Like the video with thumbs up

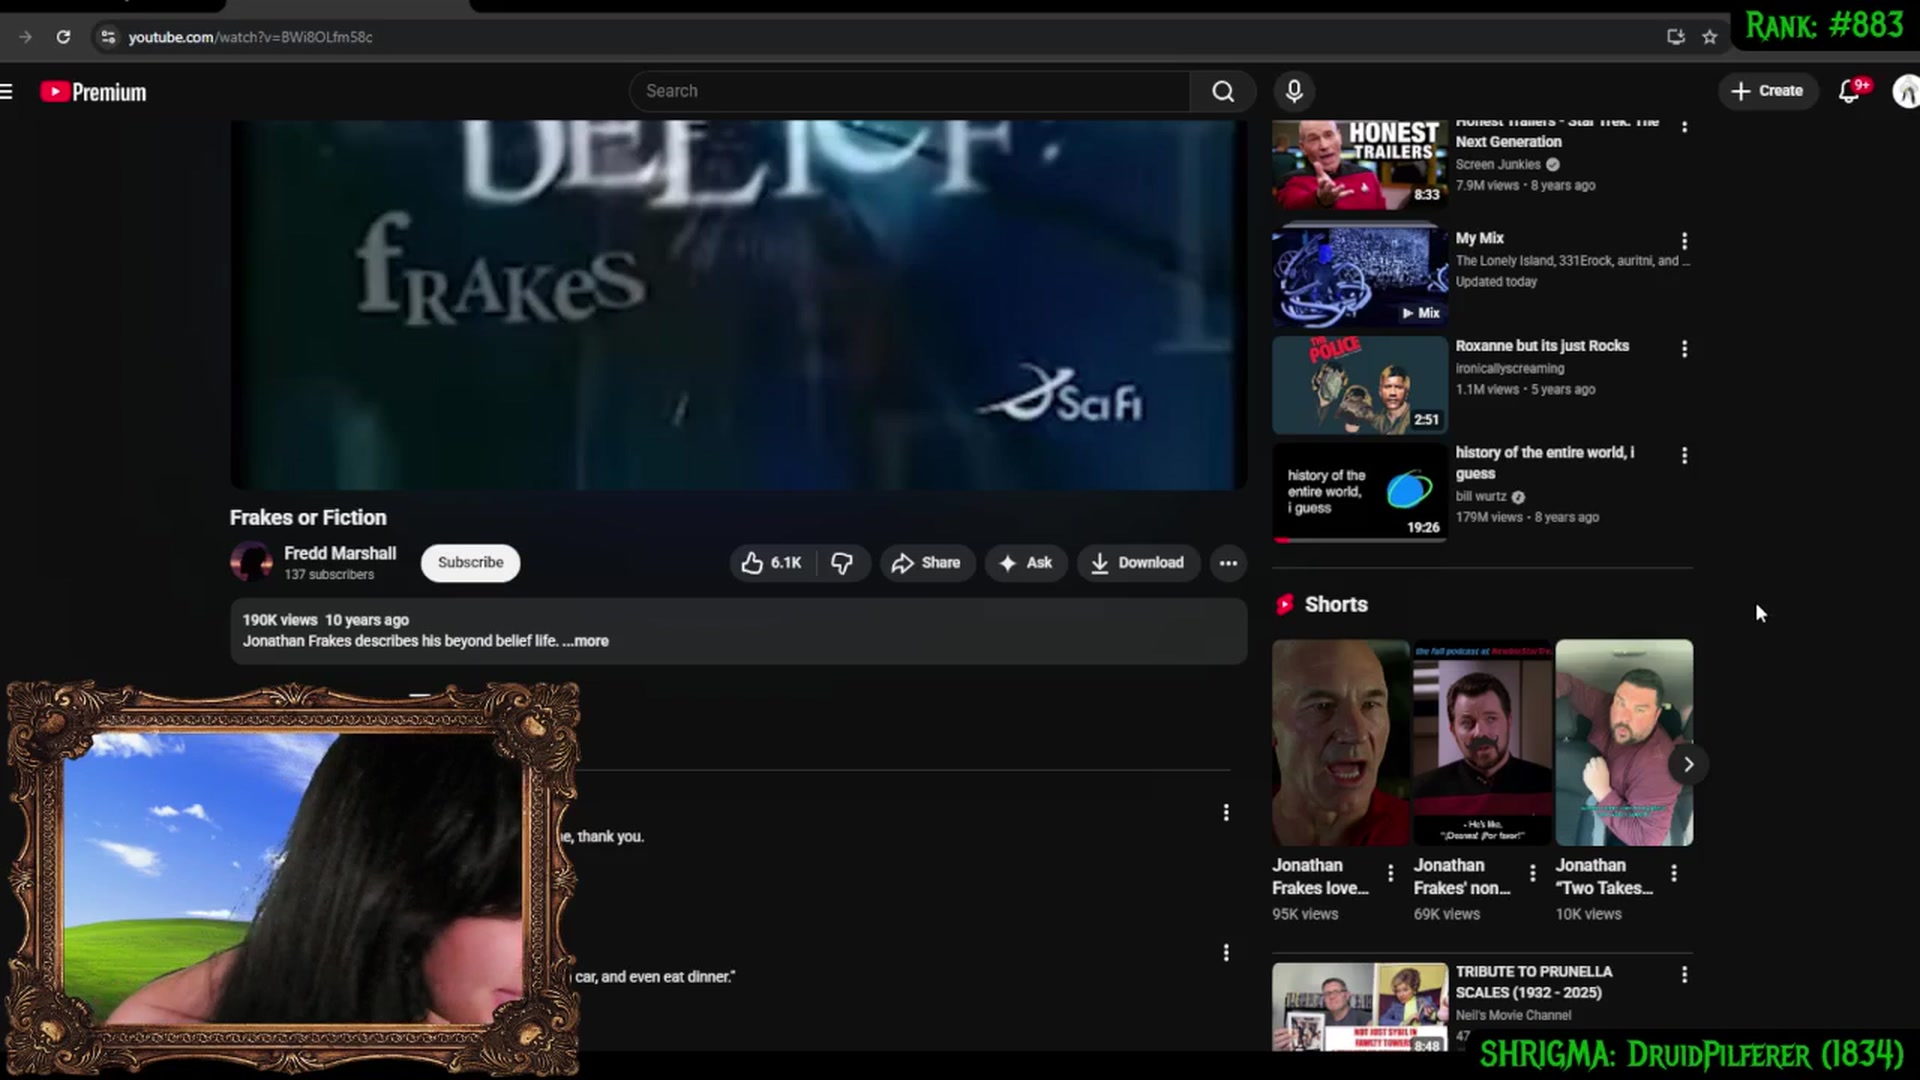coord(772,563)
